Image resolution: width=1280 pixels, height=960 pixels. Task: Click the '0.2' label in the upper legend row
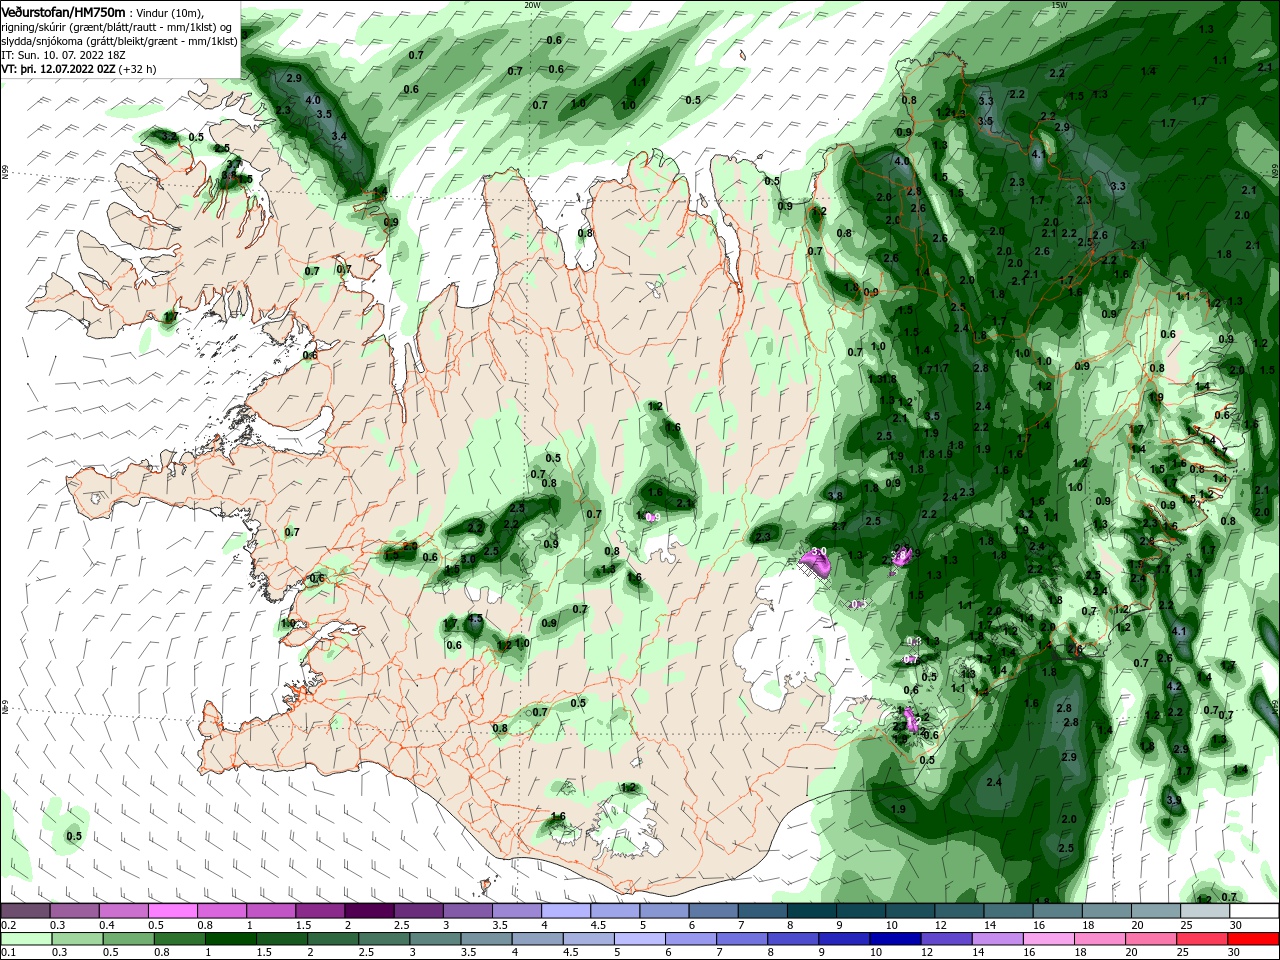point(9,925)
